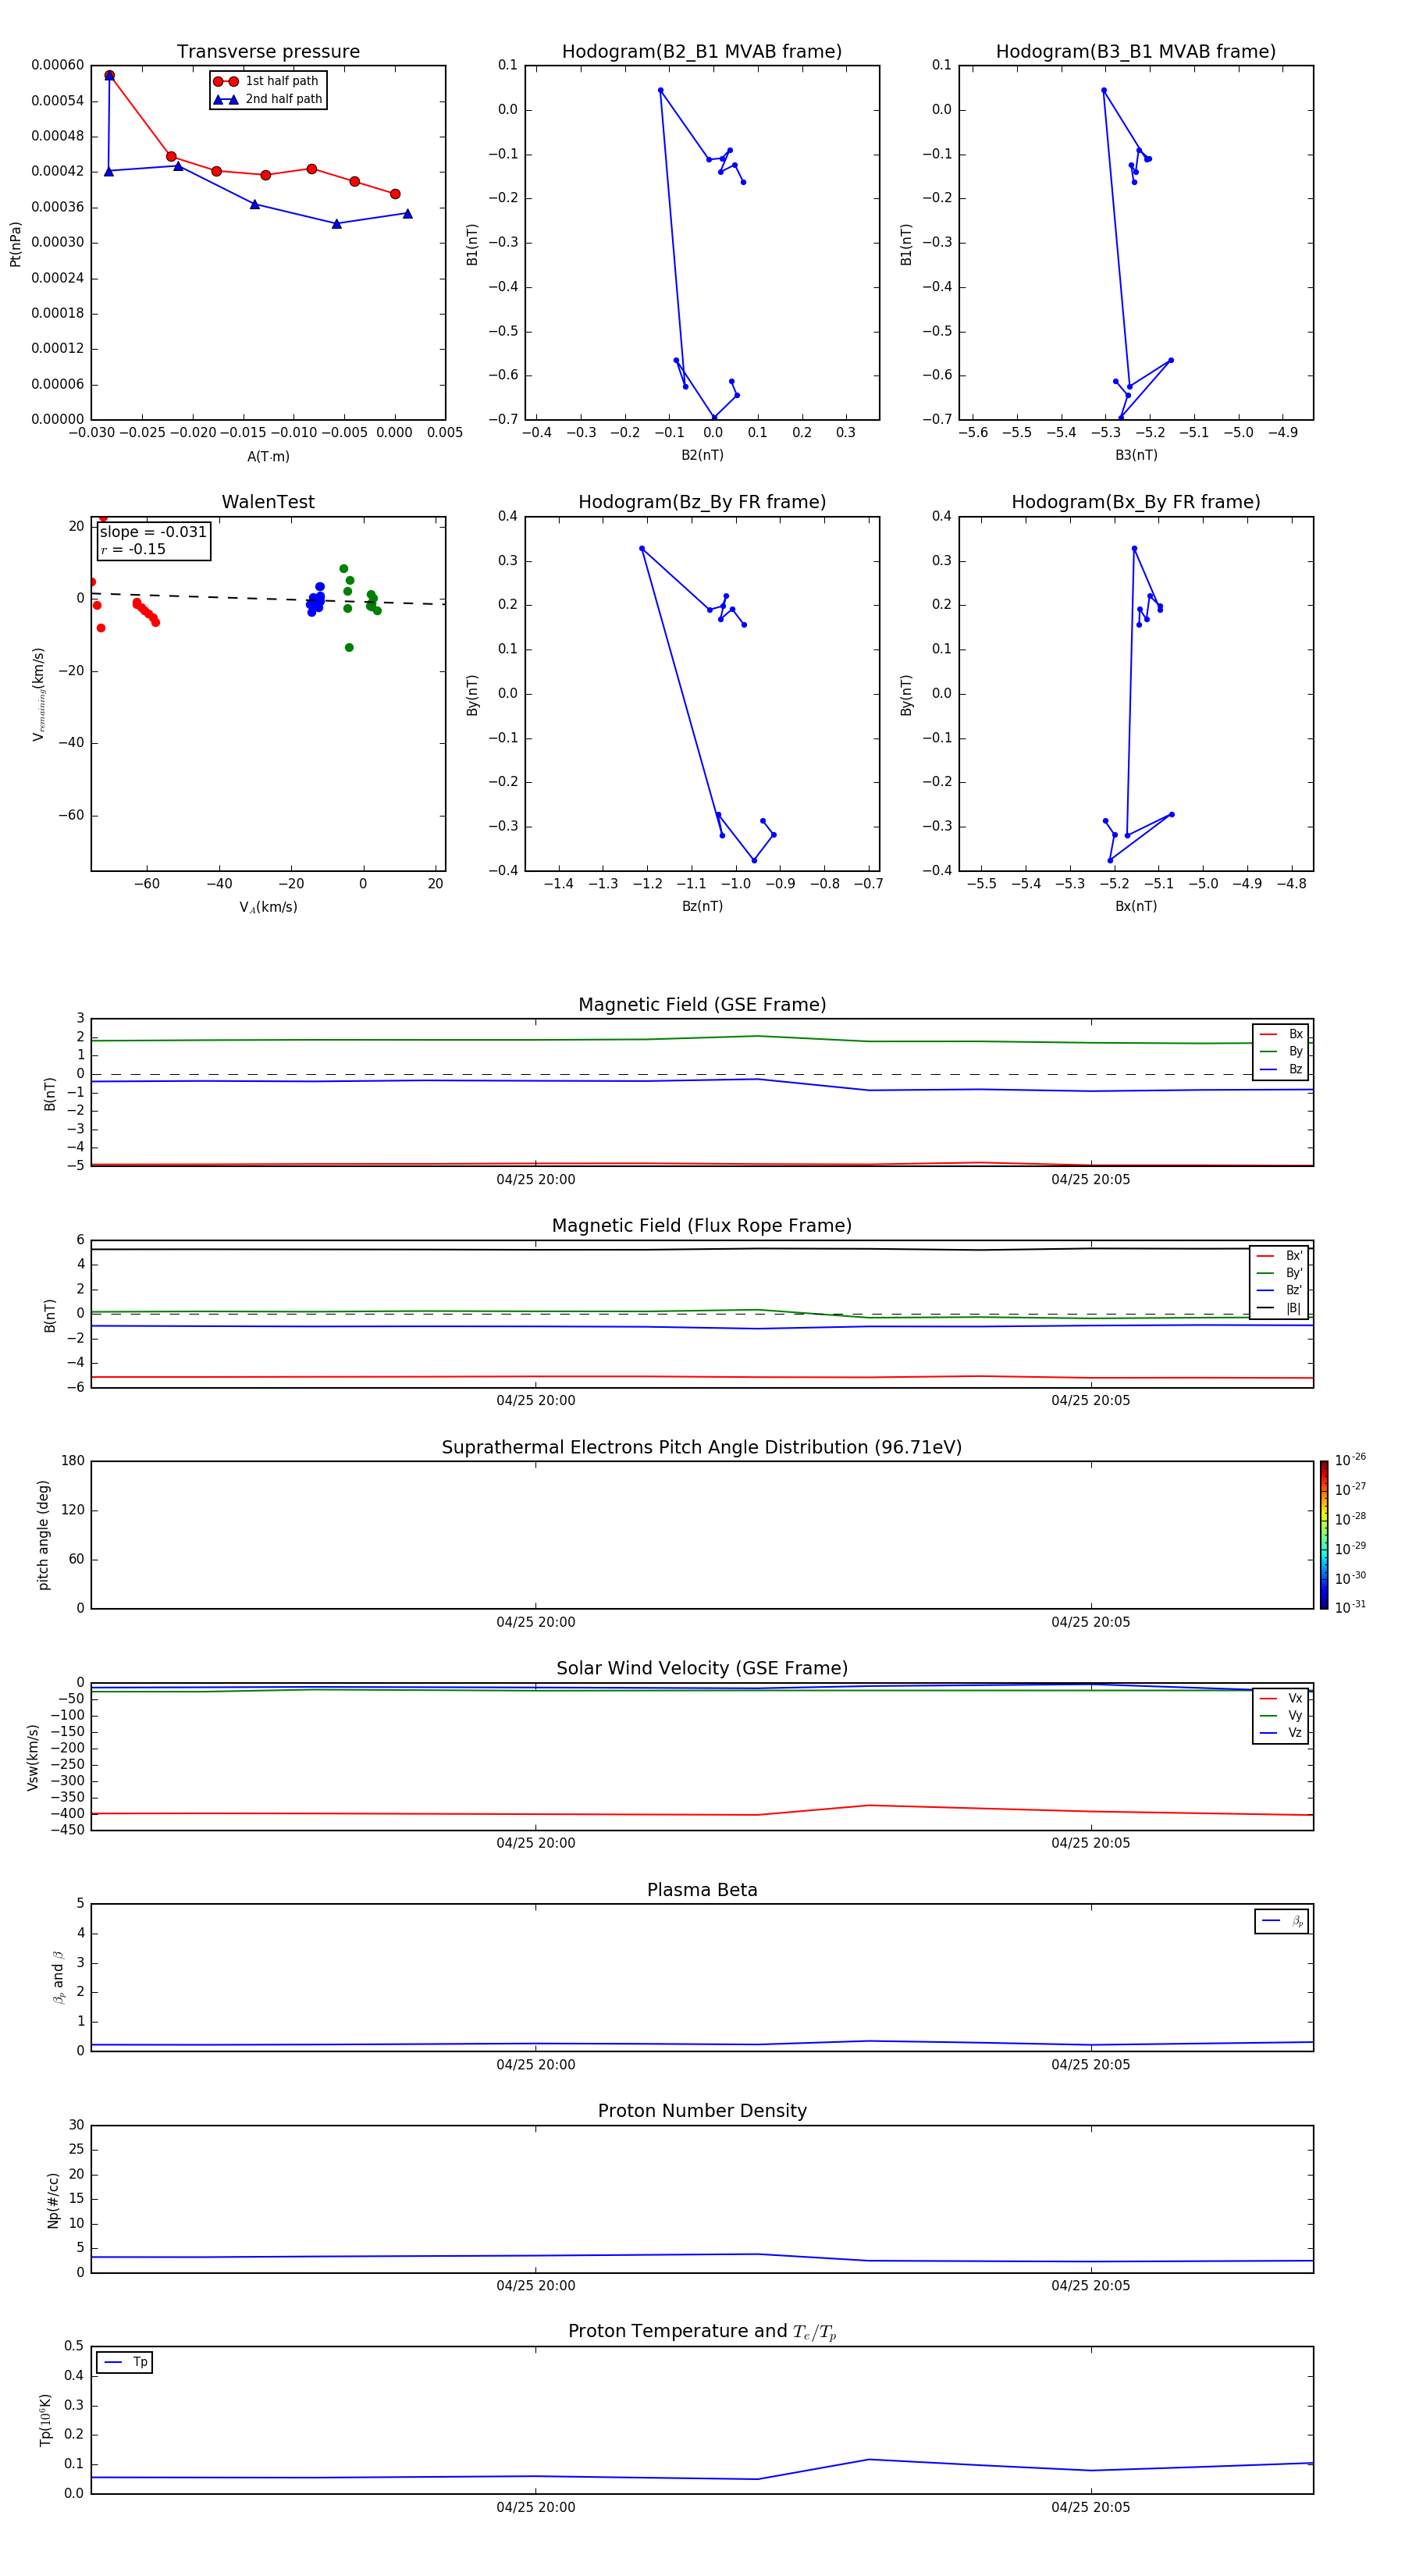
Task: Click the "Bx'" legend entry in flux rope plot
Action: coord(1280,1256)
